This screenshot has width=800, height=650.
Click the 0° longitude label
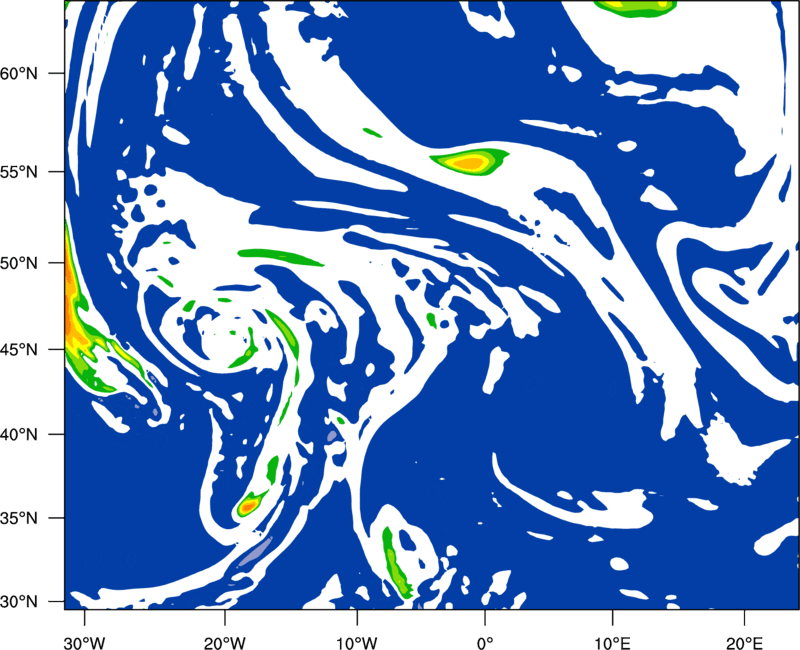[x=485, y=643]
